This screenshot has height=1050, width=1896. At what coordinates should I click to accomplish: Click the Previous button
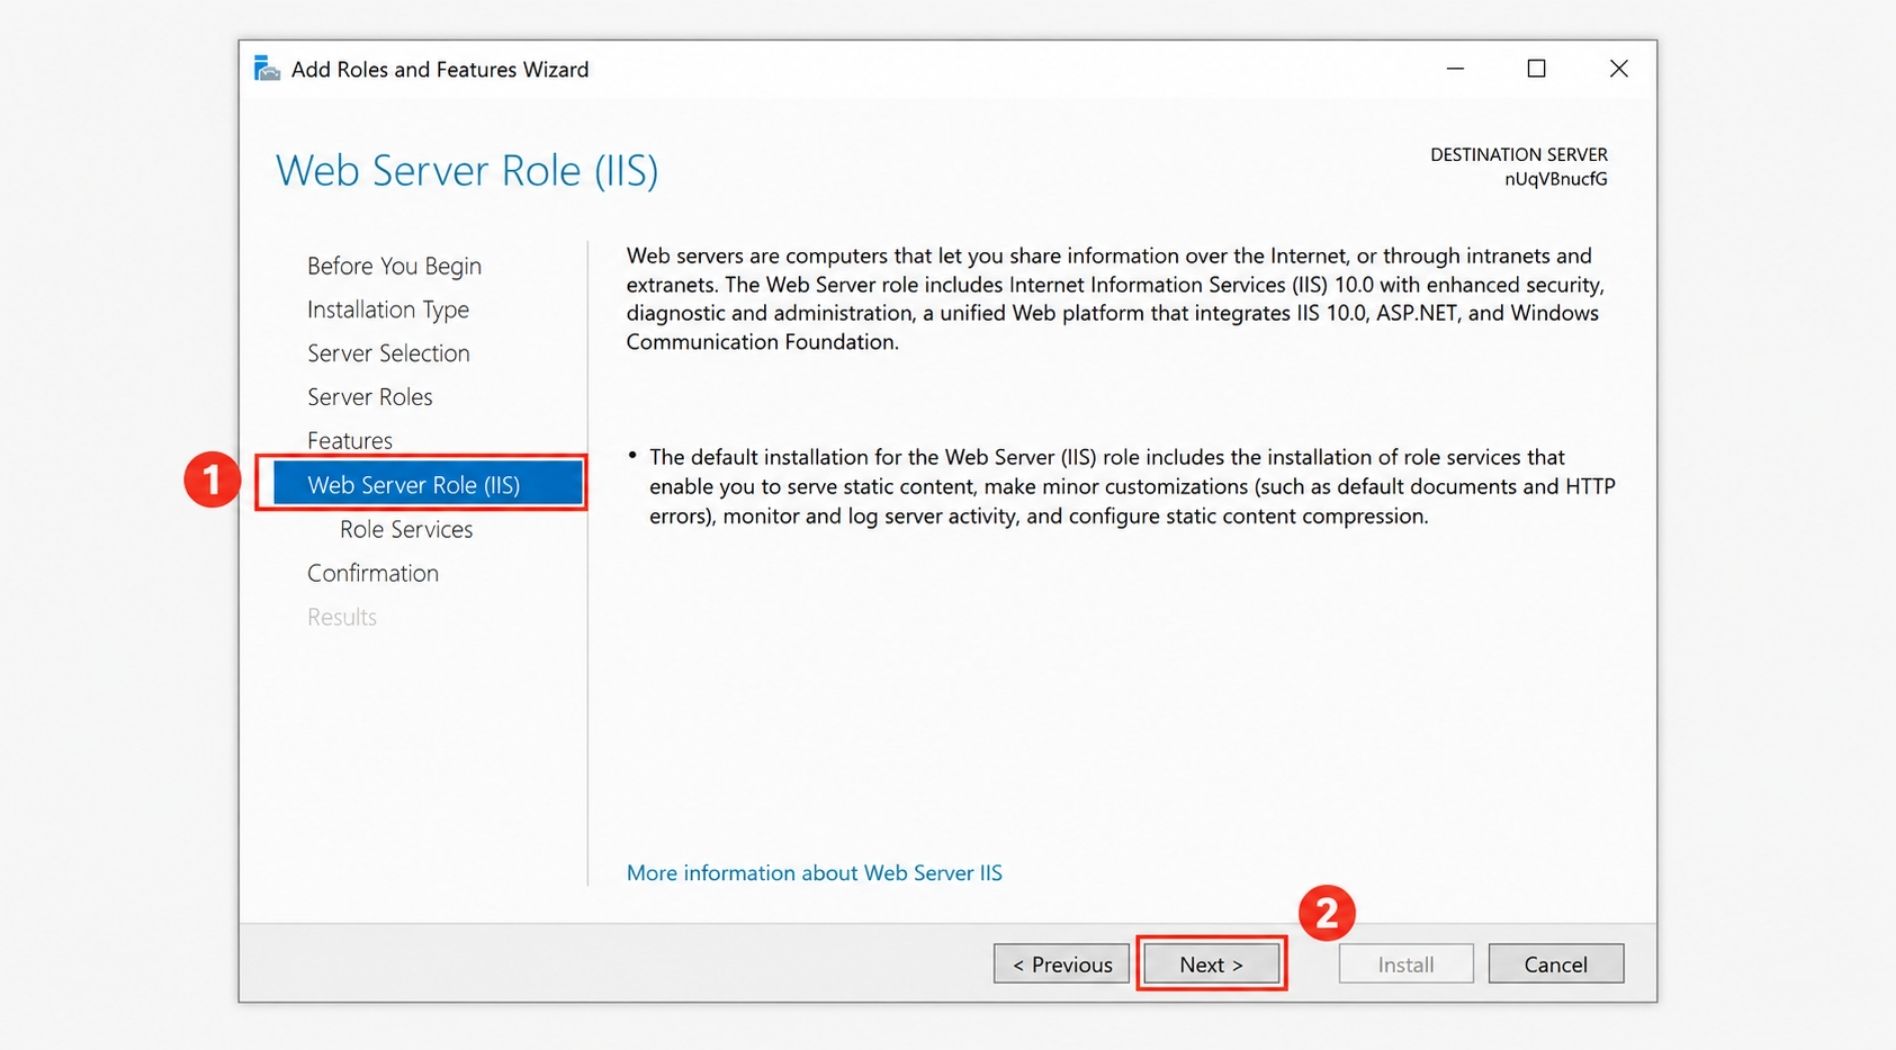pyautogui.click(x=1061, y=964)
